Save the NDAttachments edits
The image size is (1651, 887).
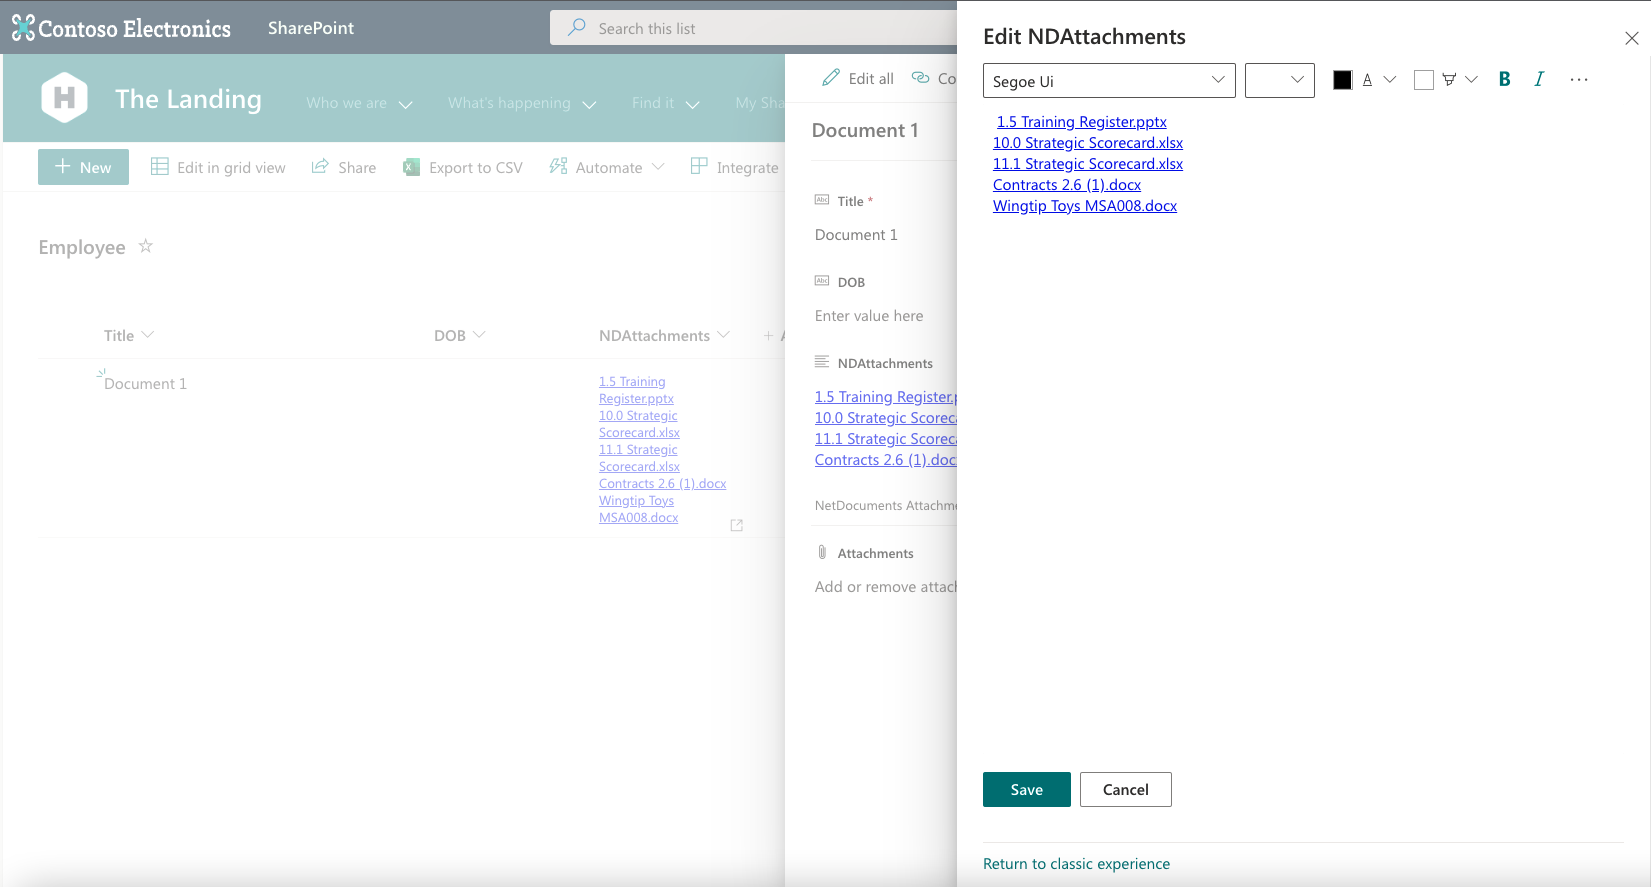(x=1026, y=789)
